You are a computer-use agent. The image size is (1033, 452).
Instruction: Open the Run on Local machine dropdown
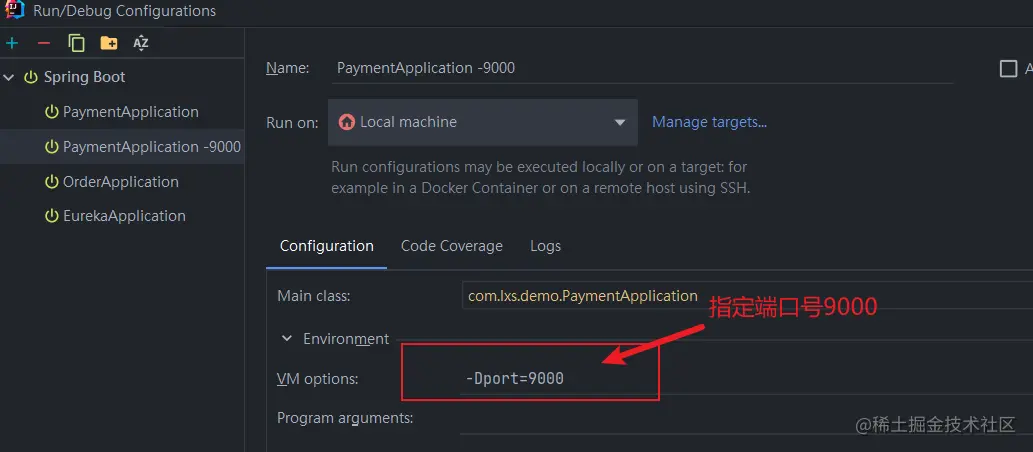pyautogui.click(x=483, y=123)
